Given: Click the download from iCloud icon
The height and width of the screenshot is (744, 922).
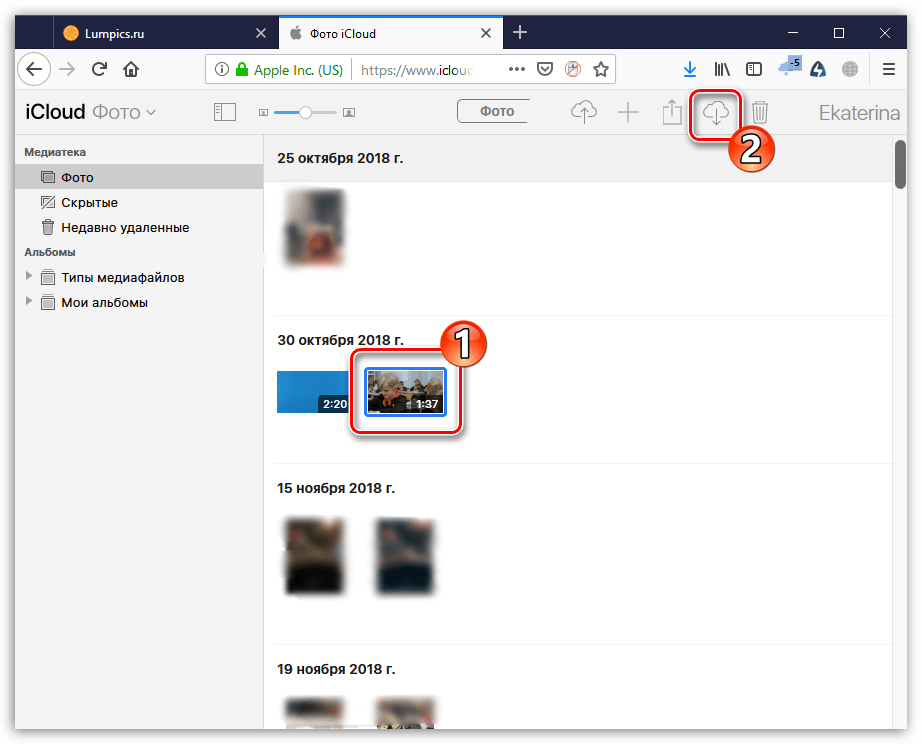Looking at the screenshot, I should [x=715, y=113].
